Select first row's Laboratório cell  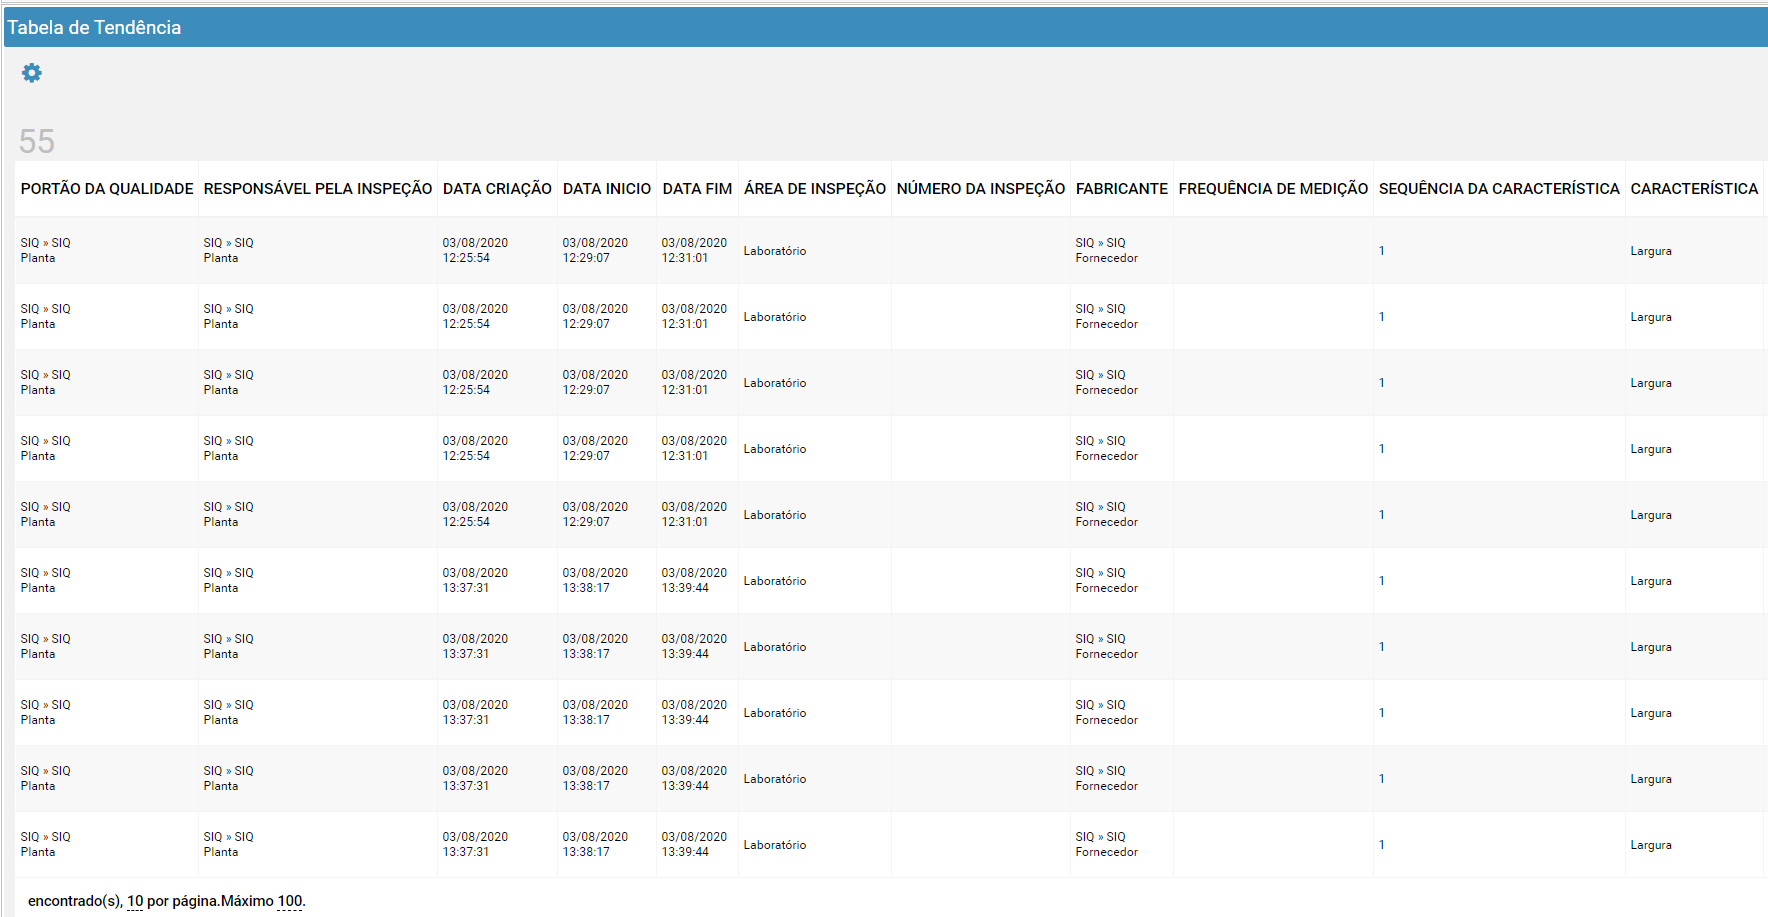point(775,251)
